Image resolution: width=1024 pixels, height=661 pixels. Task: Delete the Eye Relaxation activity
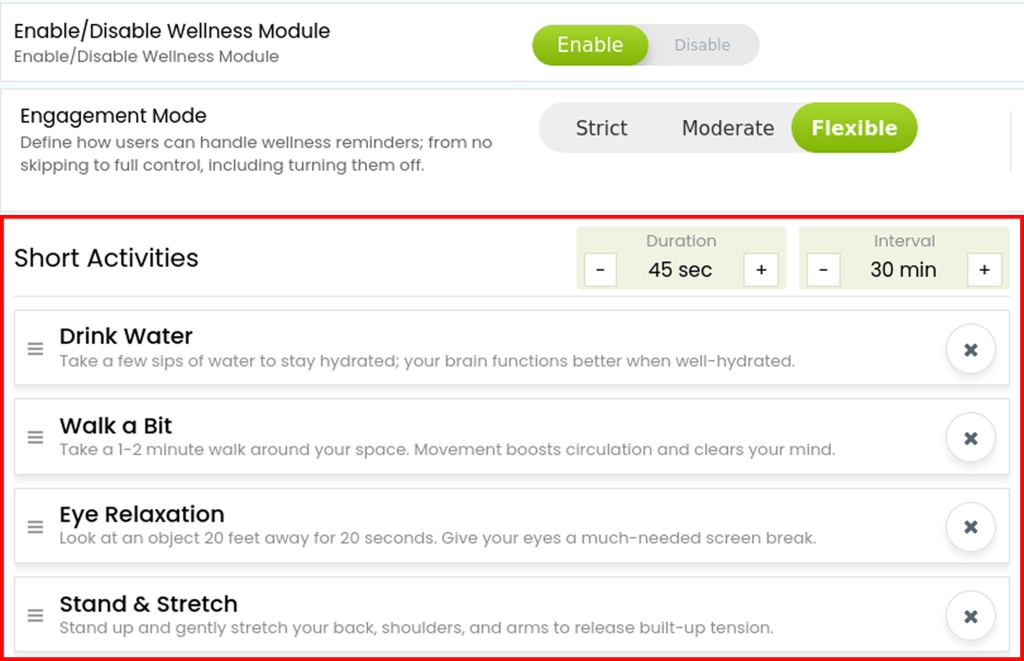click(970, 527)
